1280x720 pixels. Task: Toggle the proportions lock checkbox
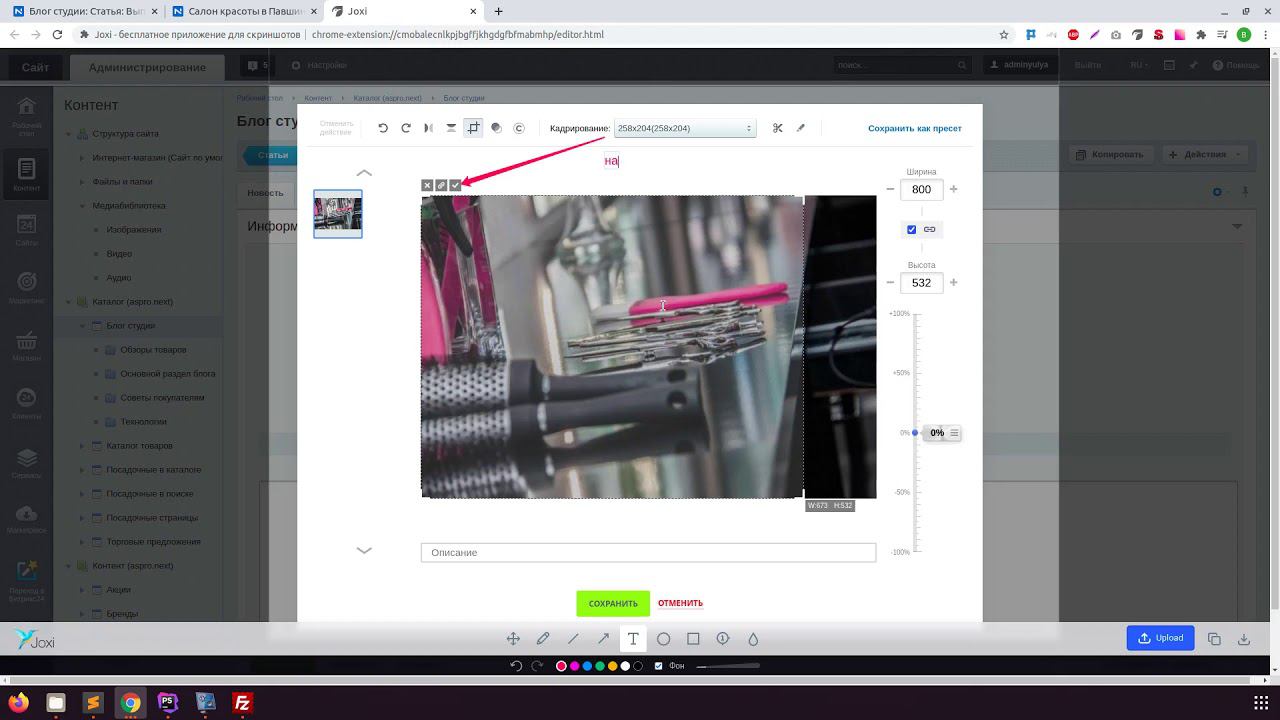point(912,230)
